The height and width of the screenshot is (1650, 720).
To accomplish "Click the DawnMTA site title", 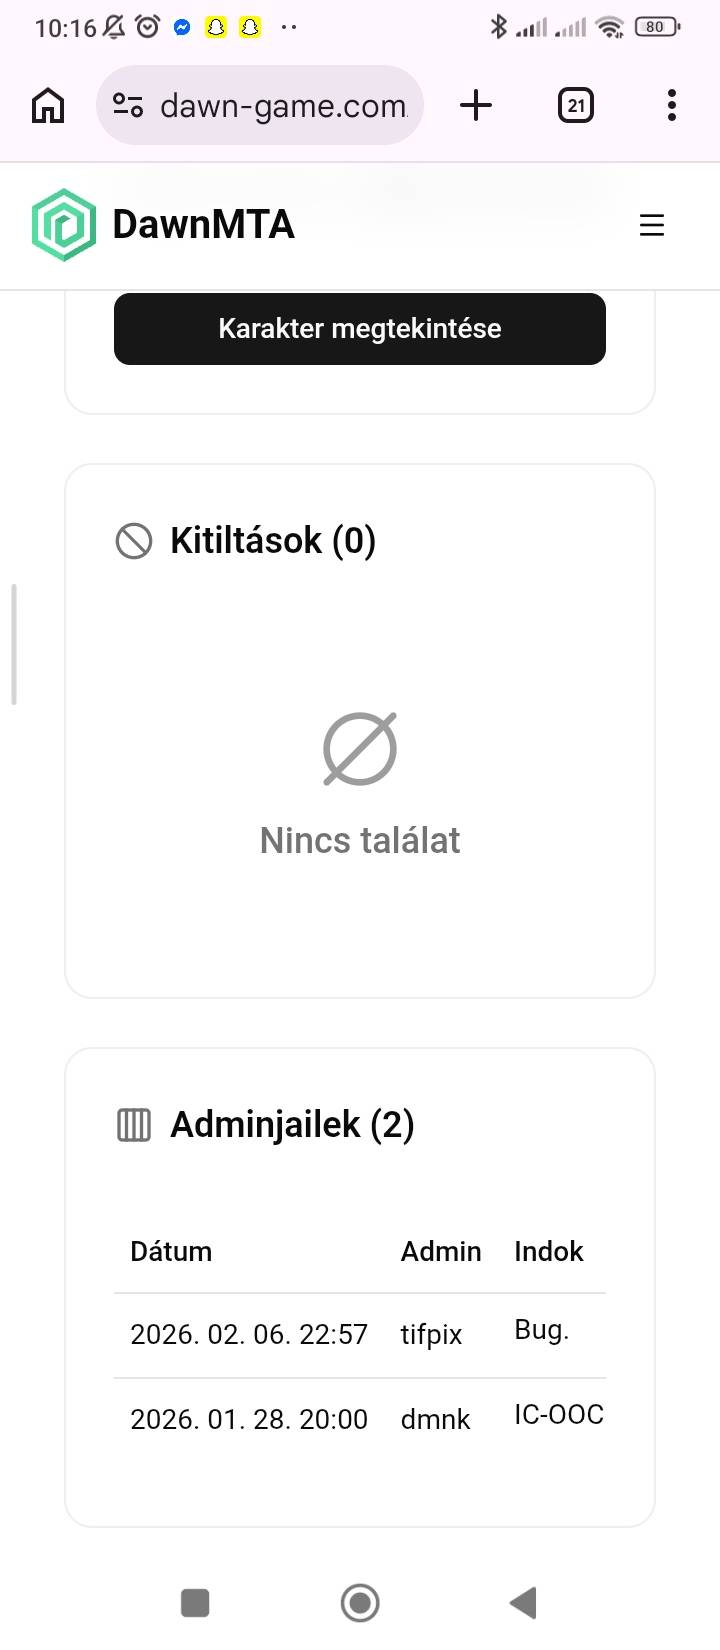I will click(x=203, y=225).
